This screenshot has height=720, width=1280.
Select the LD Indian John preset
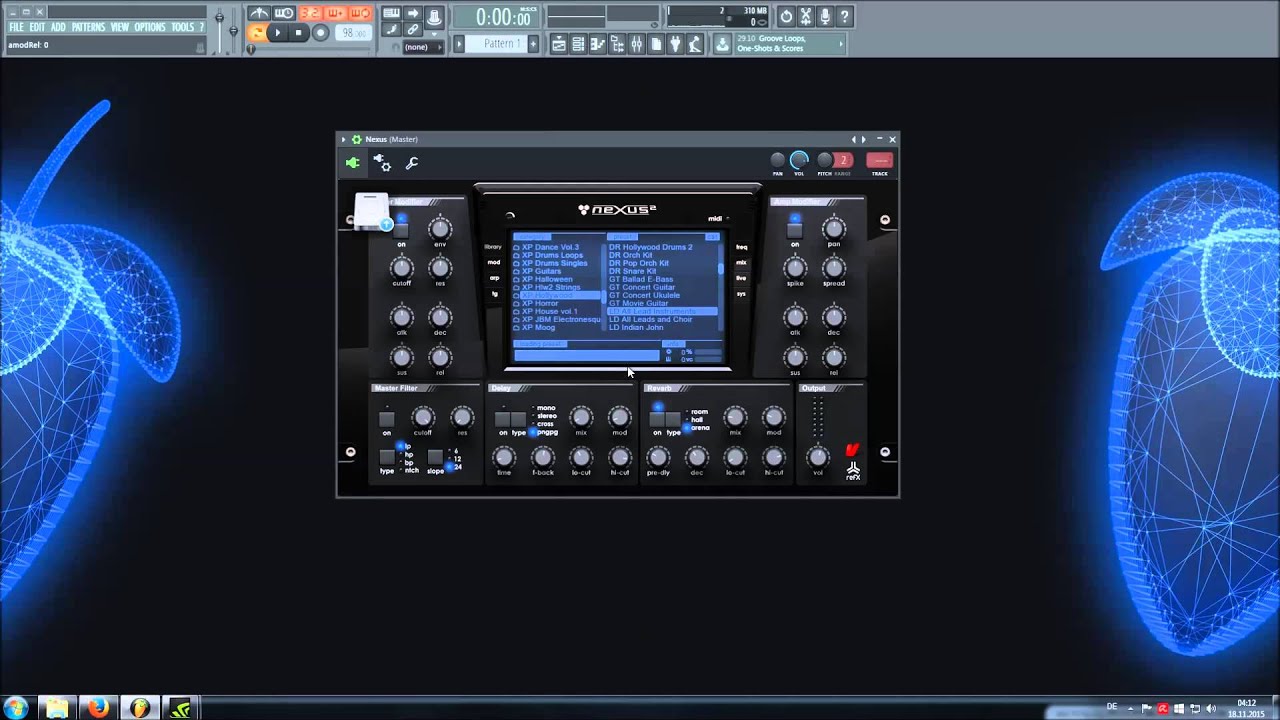click(636, 327)
